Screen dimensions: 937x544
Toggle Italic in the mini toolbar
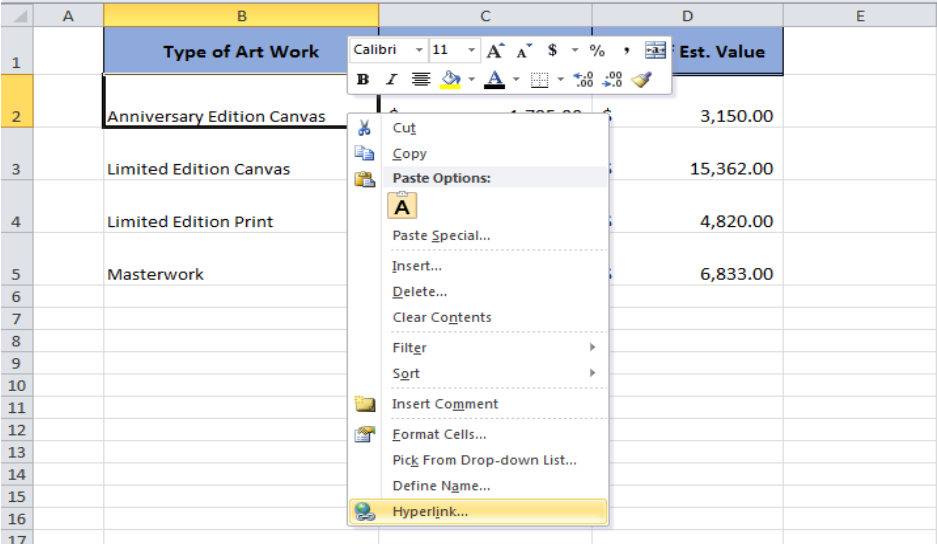[x=391, y=80]
